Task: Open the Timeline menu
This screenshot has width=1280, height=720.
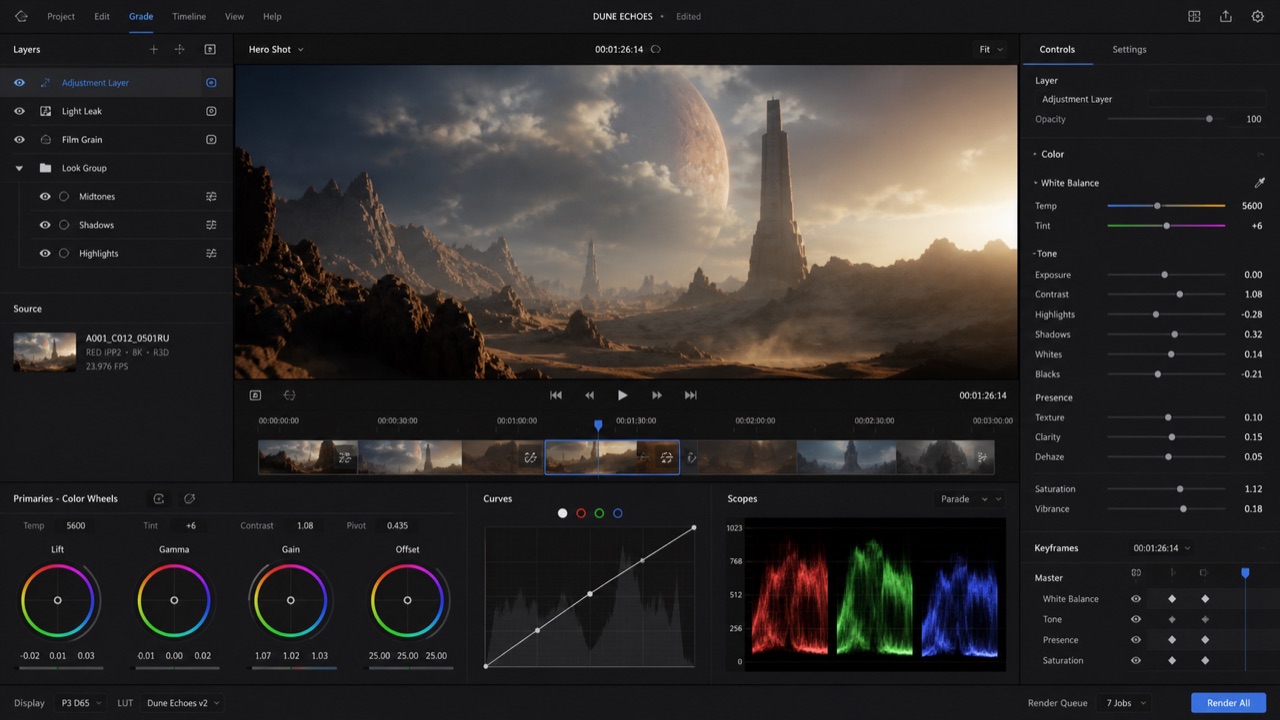Action: point(189,16)
